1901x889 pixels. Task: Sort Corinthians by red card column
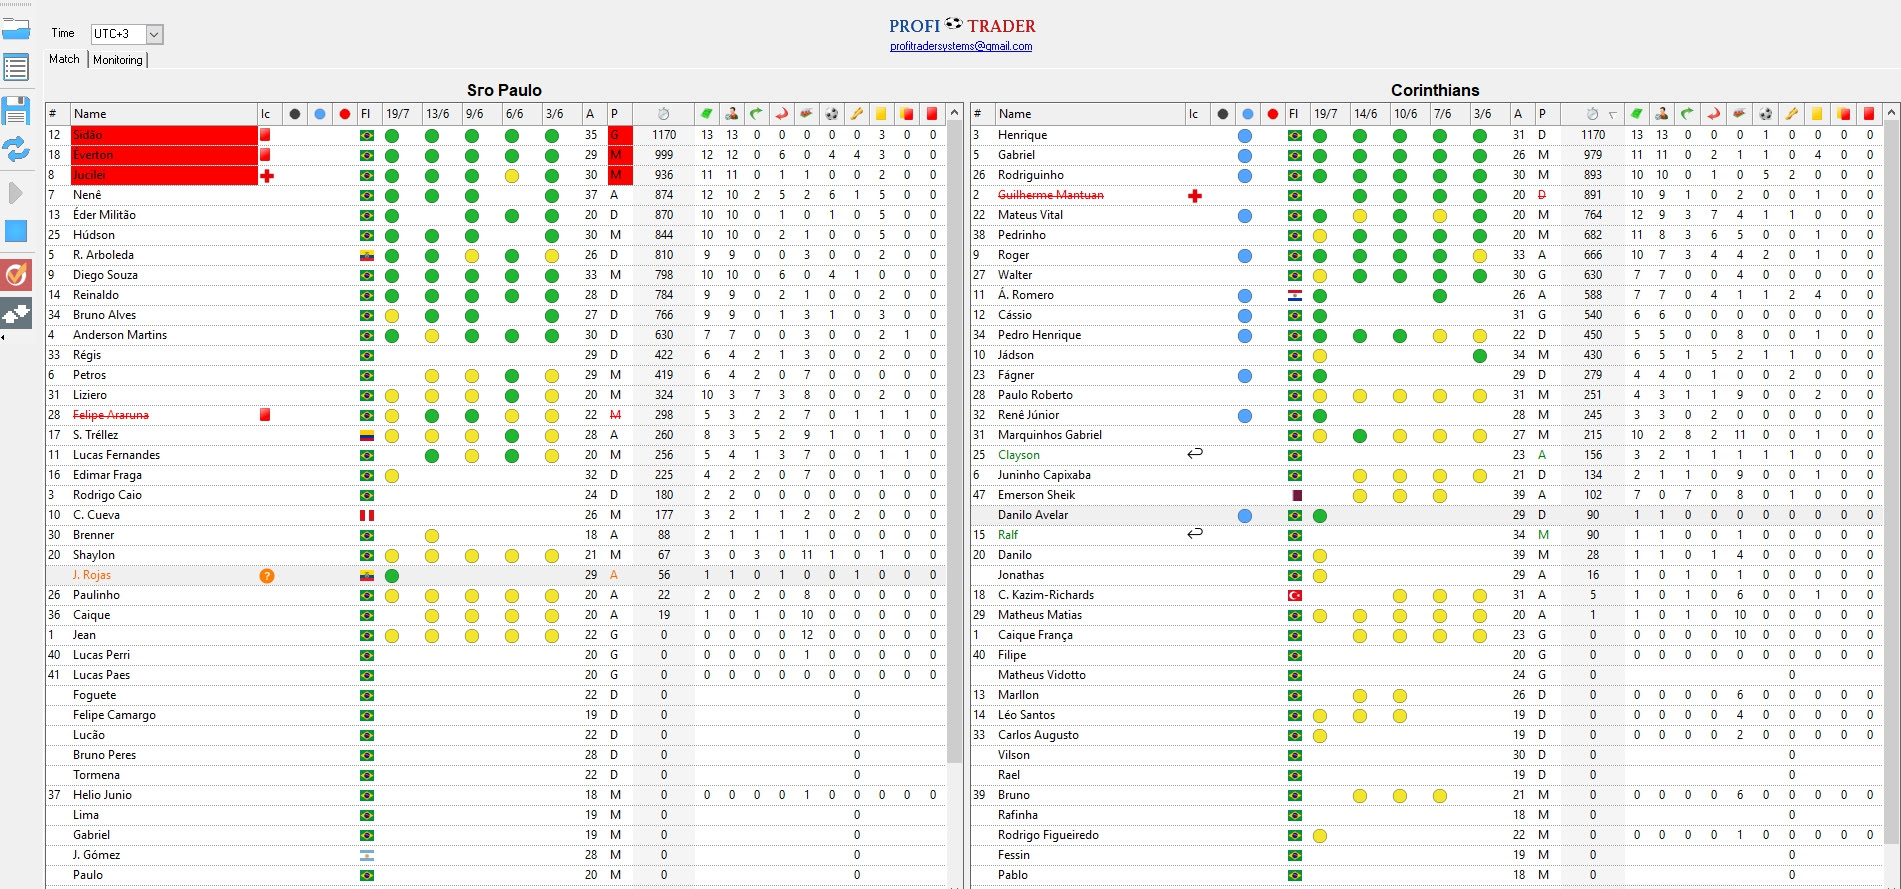click(1869, 114)
